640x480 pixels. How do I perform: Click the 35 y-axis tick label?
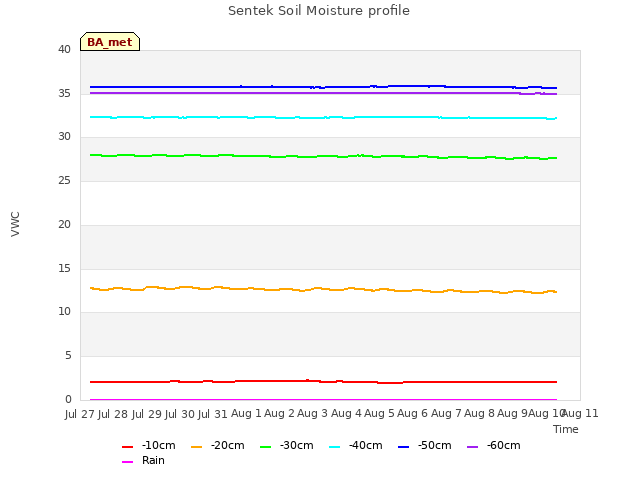tap(64, 93)
